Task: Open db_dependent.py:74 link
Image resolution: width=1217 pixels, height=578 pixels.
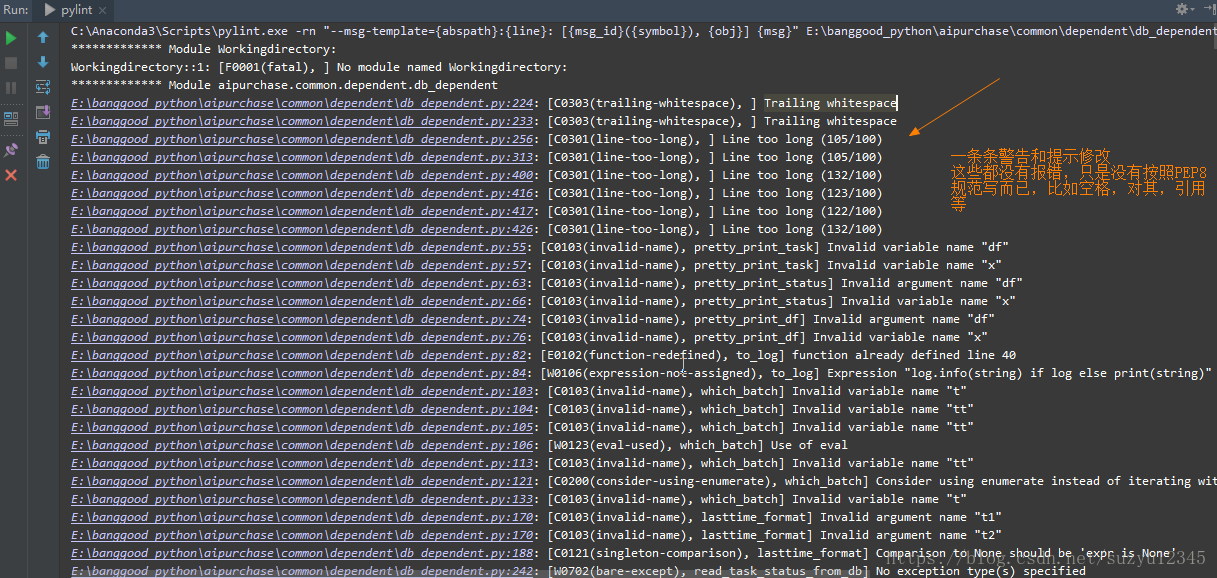Action: (298, 319)
